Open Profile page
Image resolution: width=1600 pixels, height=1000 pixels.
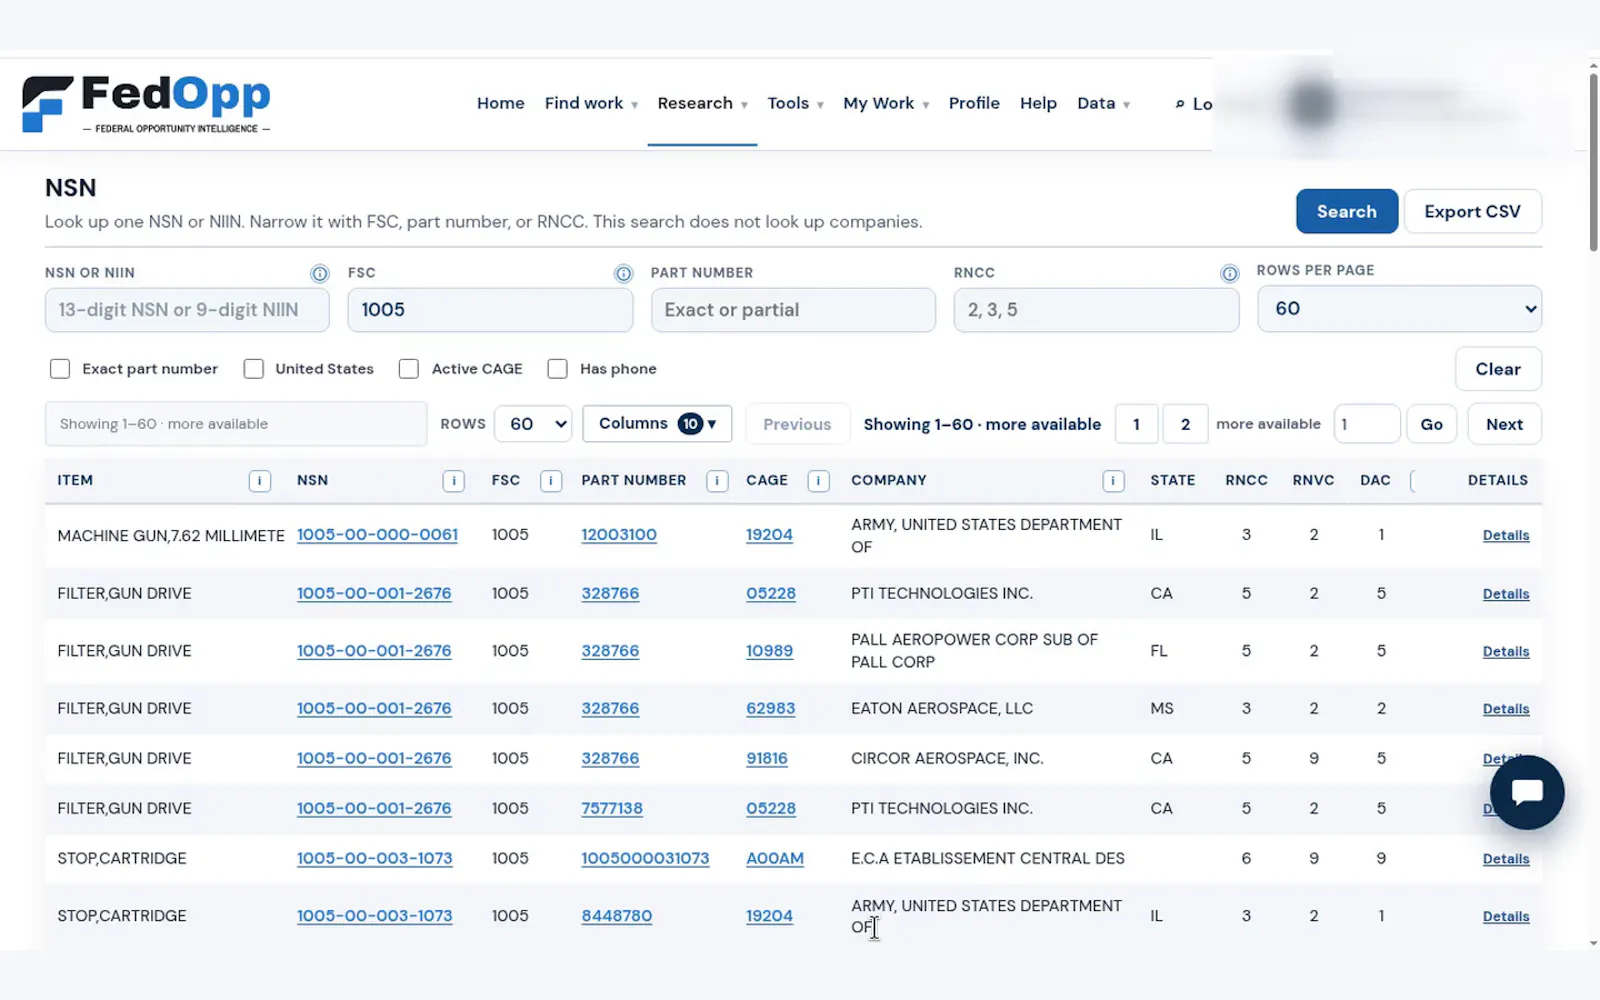[974, 103]
